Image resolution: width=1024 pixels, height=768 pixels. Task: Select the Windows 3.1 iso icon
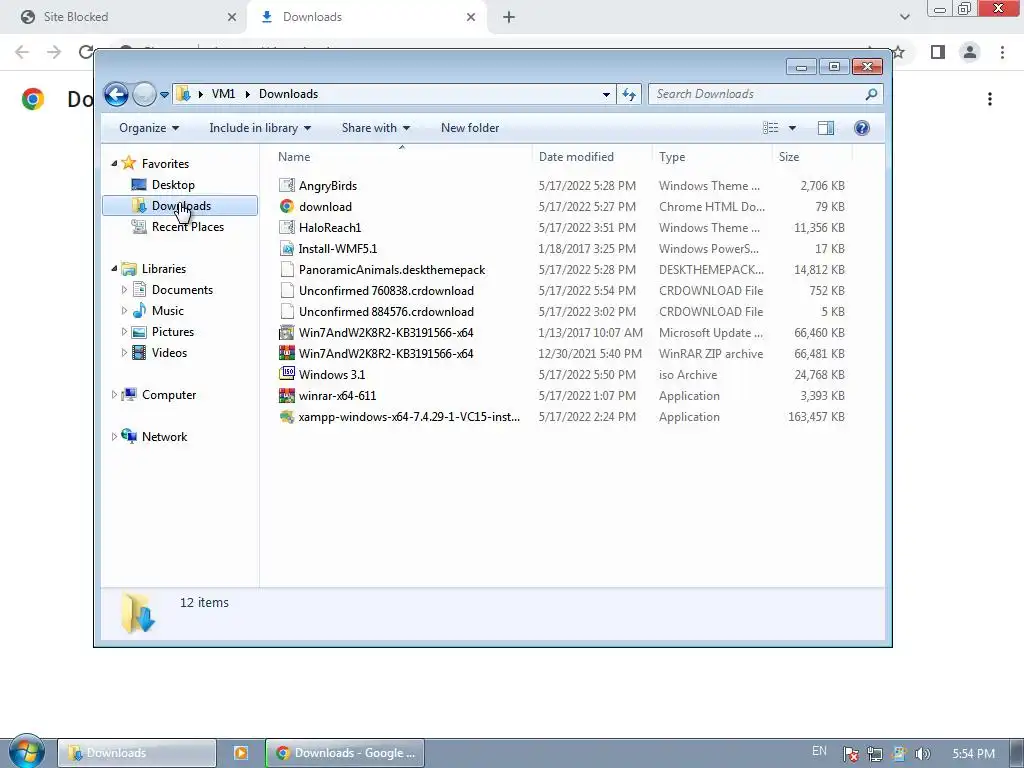pyautogui.click(x=287, y=374)
